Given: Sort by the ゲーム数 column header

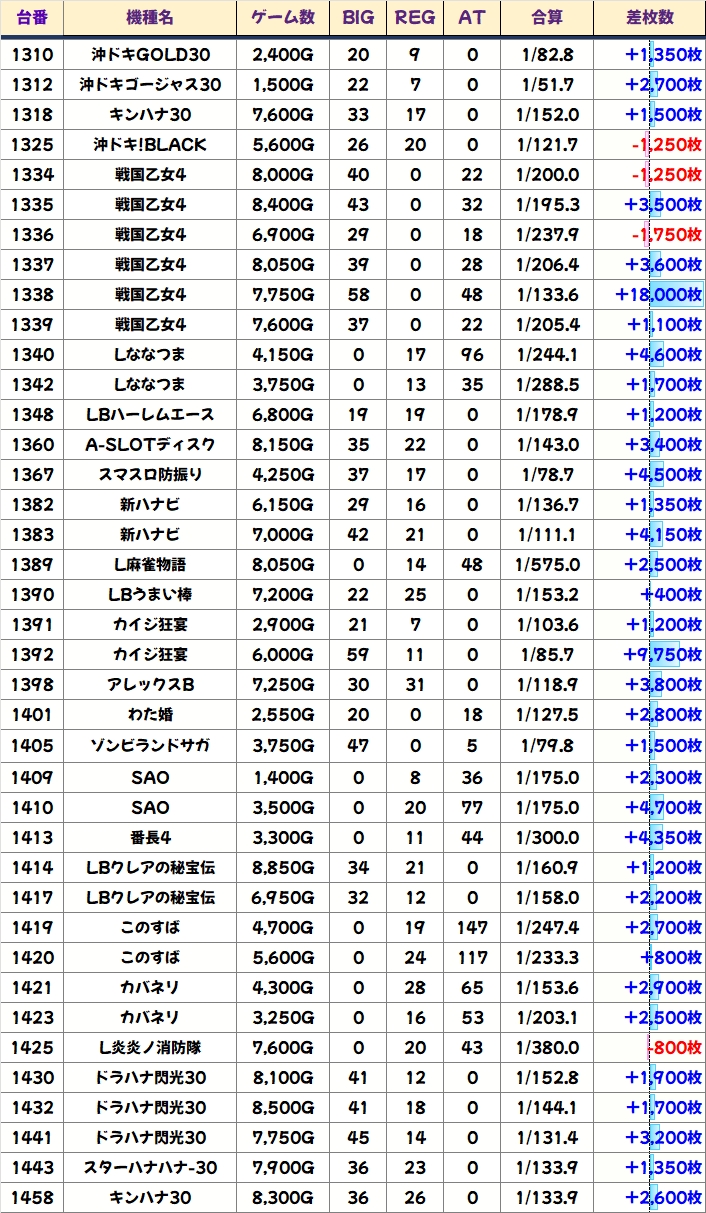Looking at the screenshot, I should click(x=283, y=18).
